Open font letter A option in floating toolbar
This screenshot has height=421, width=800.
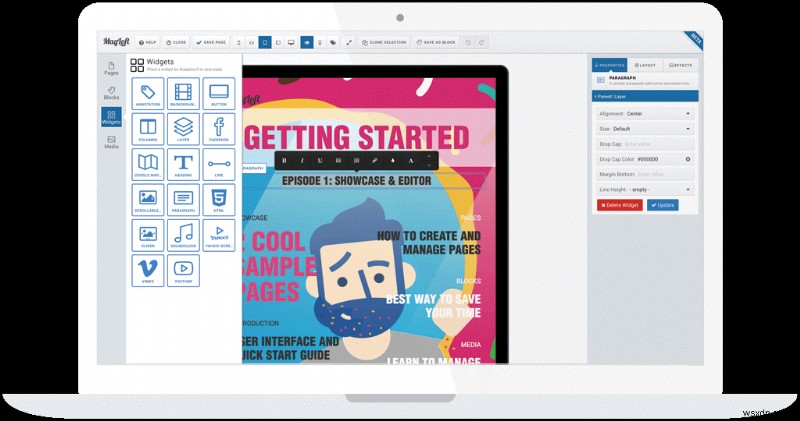pos(411,161)
